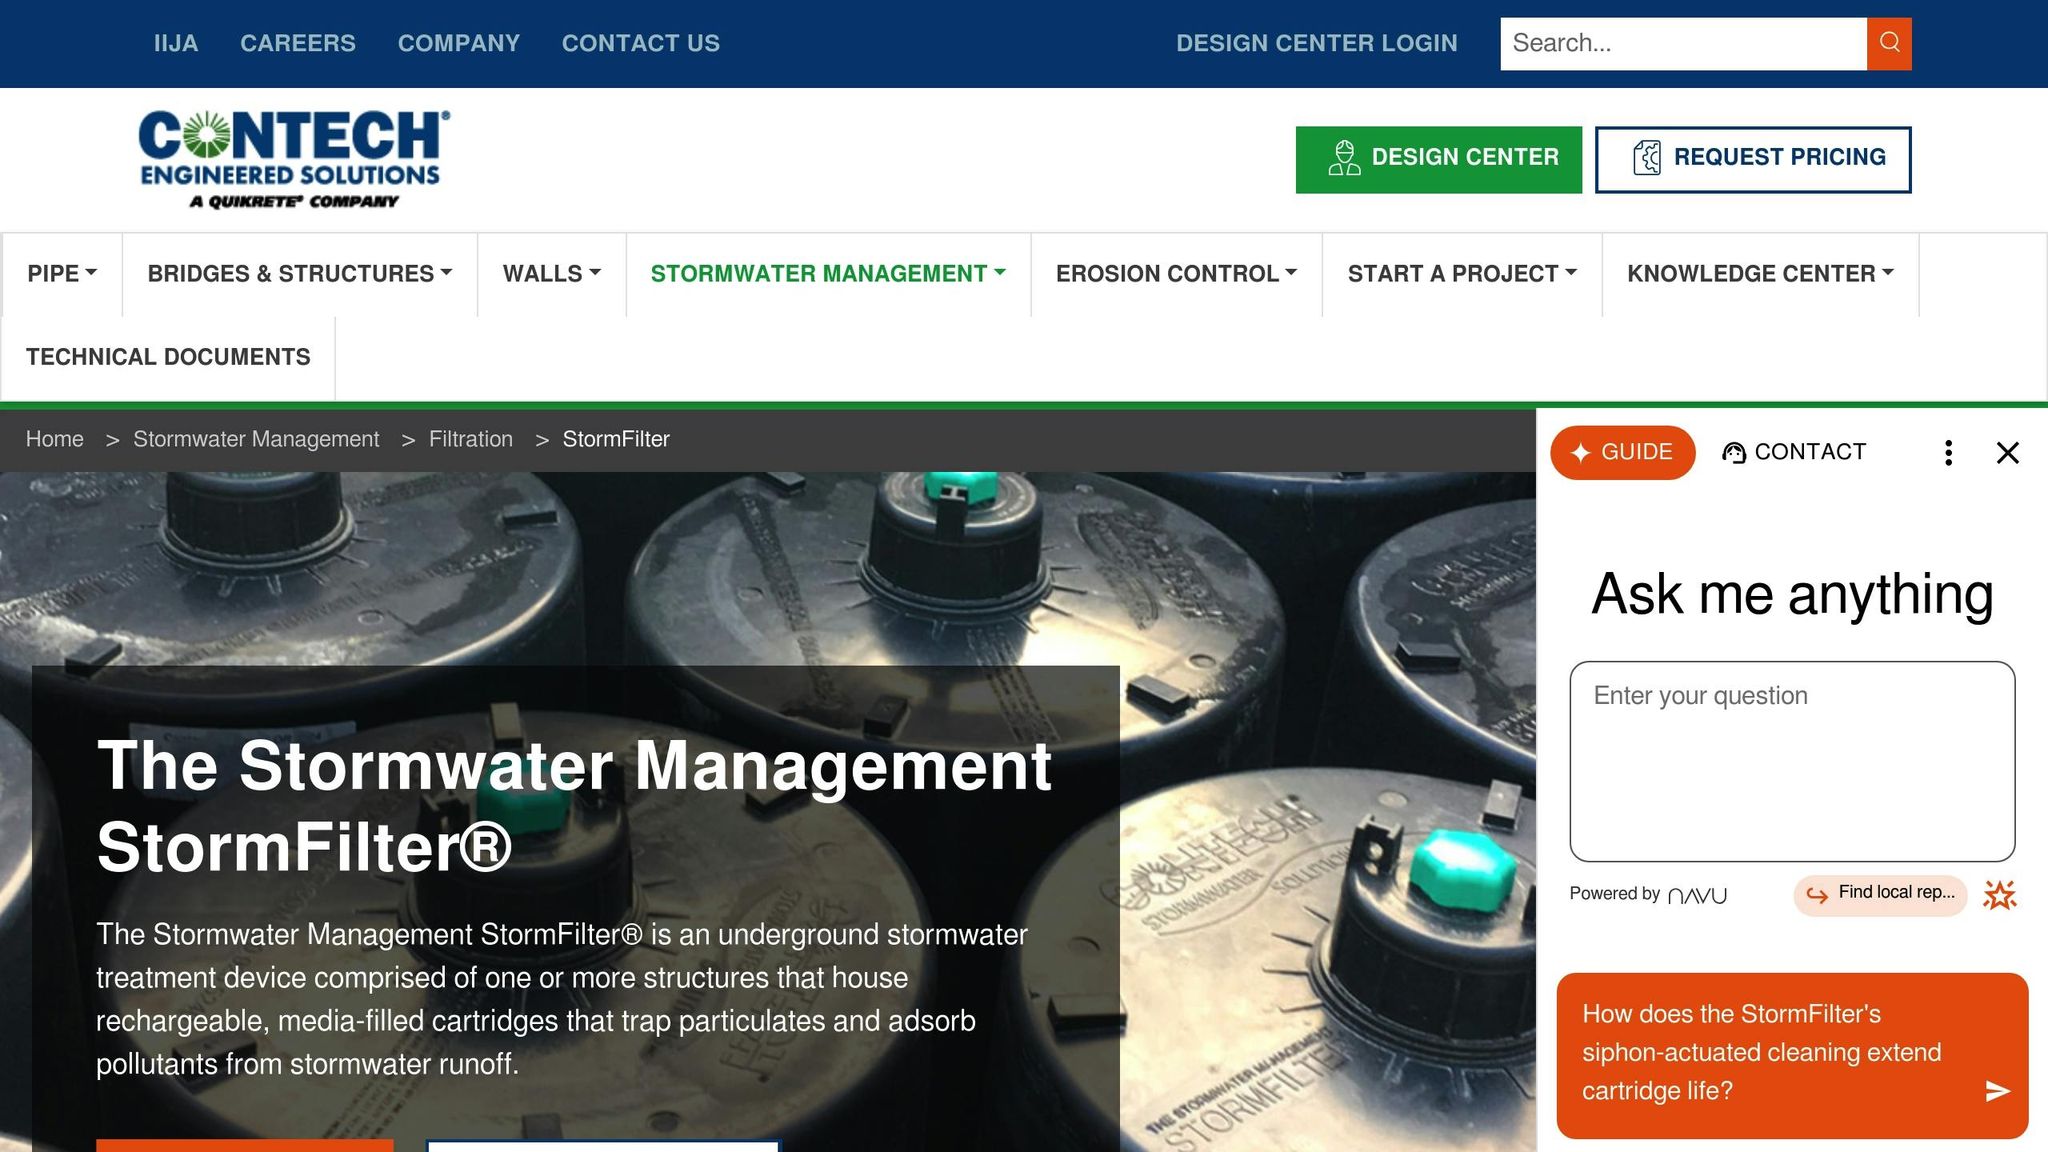Click the green Design Center button
Viewport: 2048px width, 1152px height.
click(1439, 159)
